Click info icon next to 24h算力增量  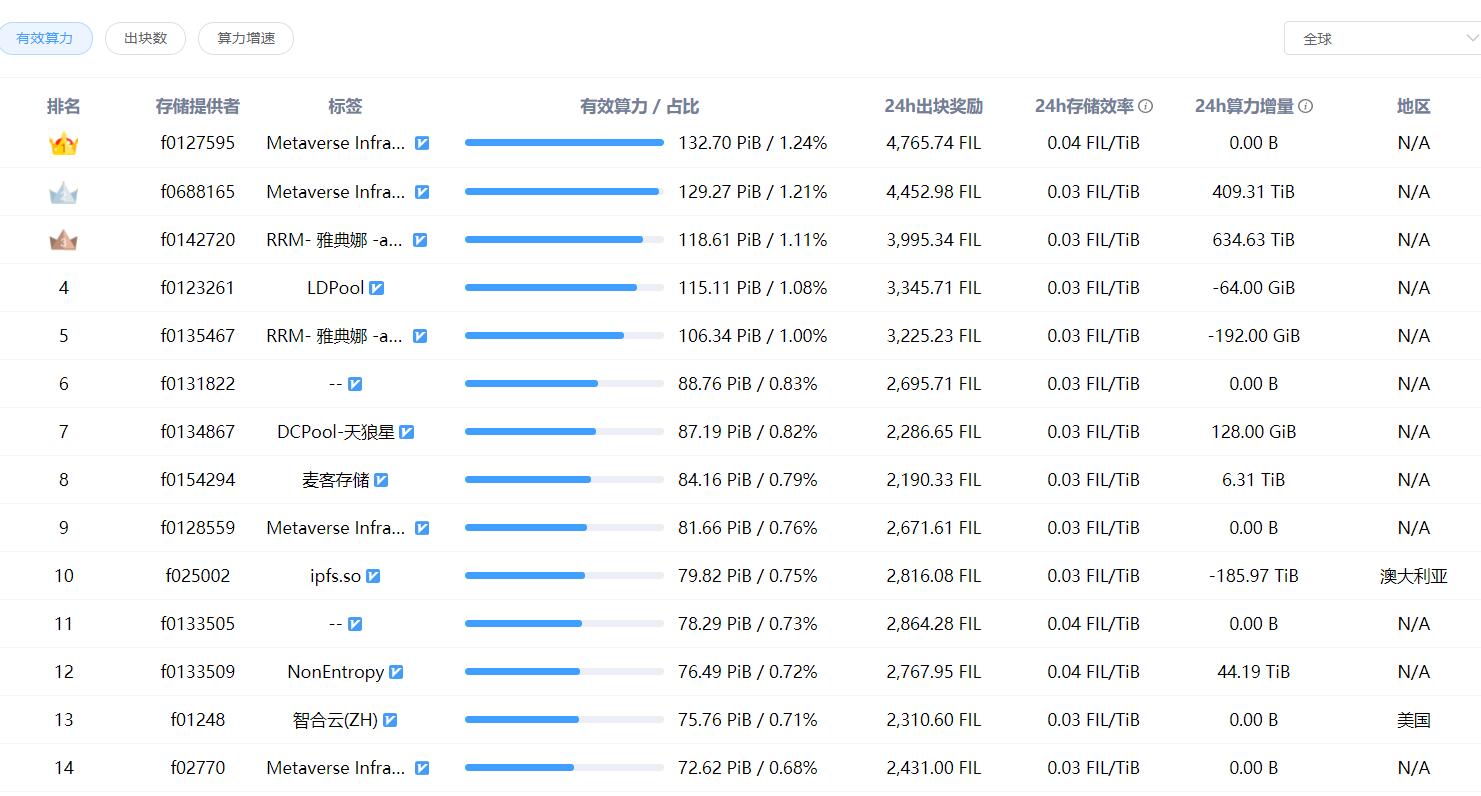point(1305,106)
